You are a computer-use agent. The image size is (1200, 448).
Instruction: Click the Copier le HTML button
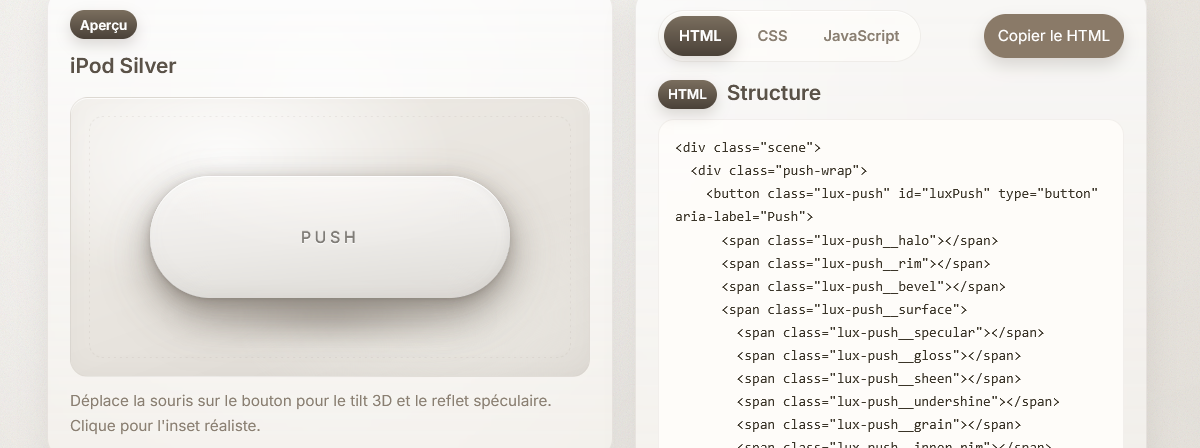[x=1054, y=36]
